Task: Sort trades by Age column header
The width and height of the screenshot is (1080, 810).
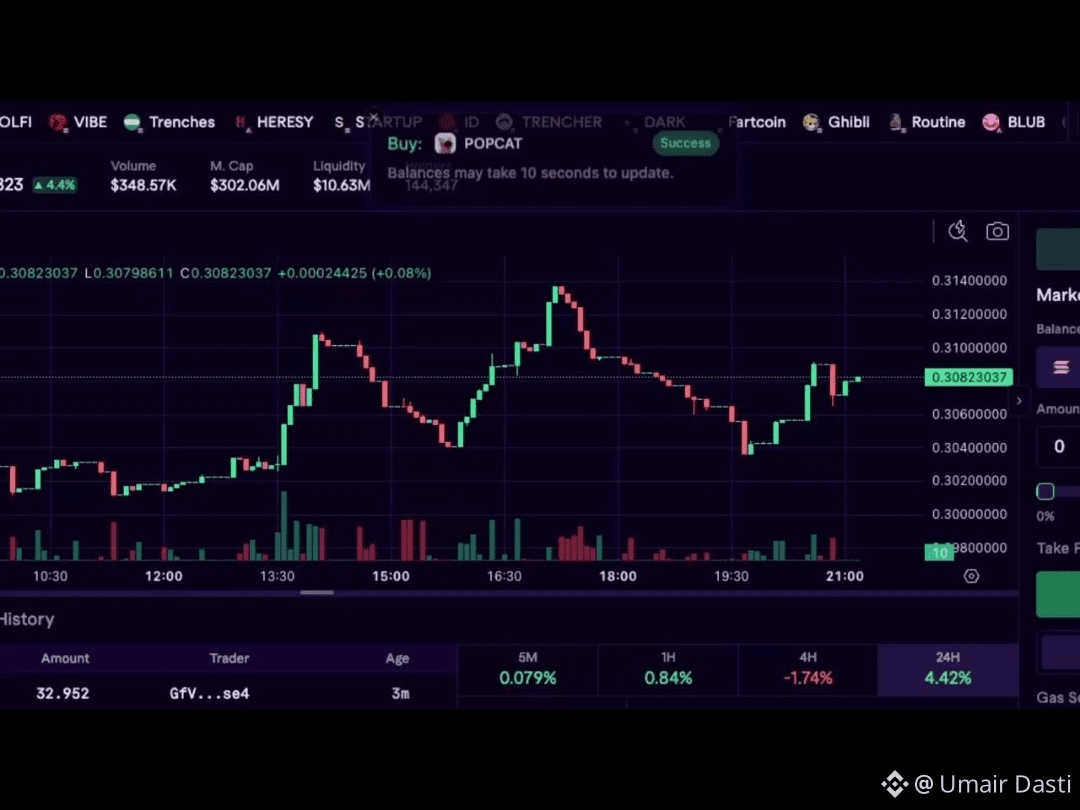Action: 397,658
